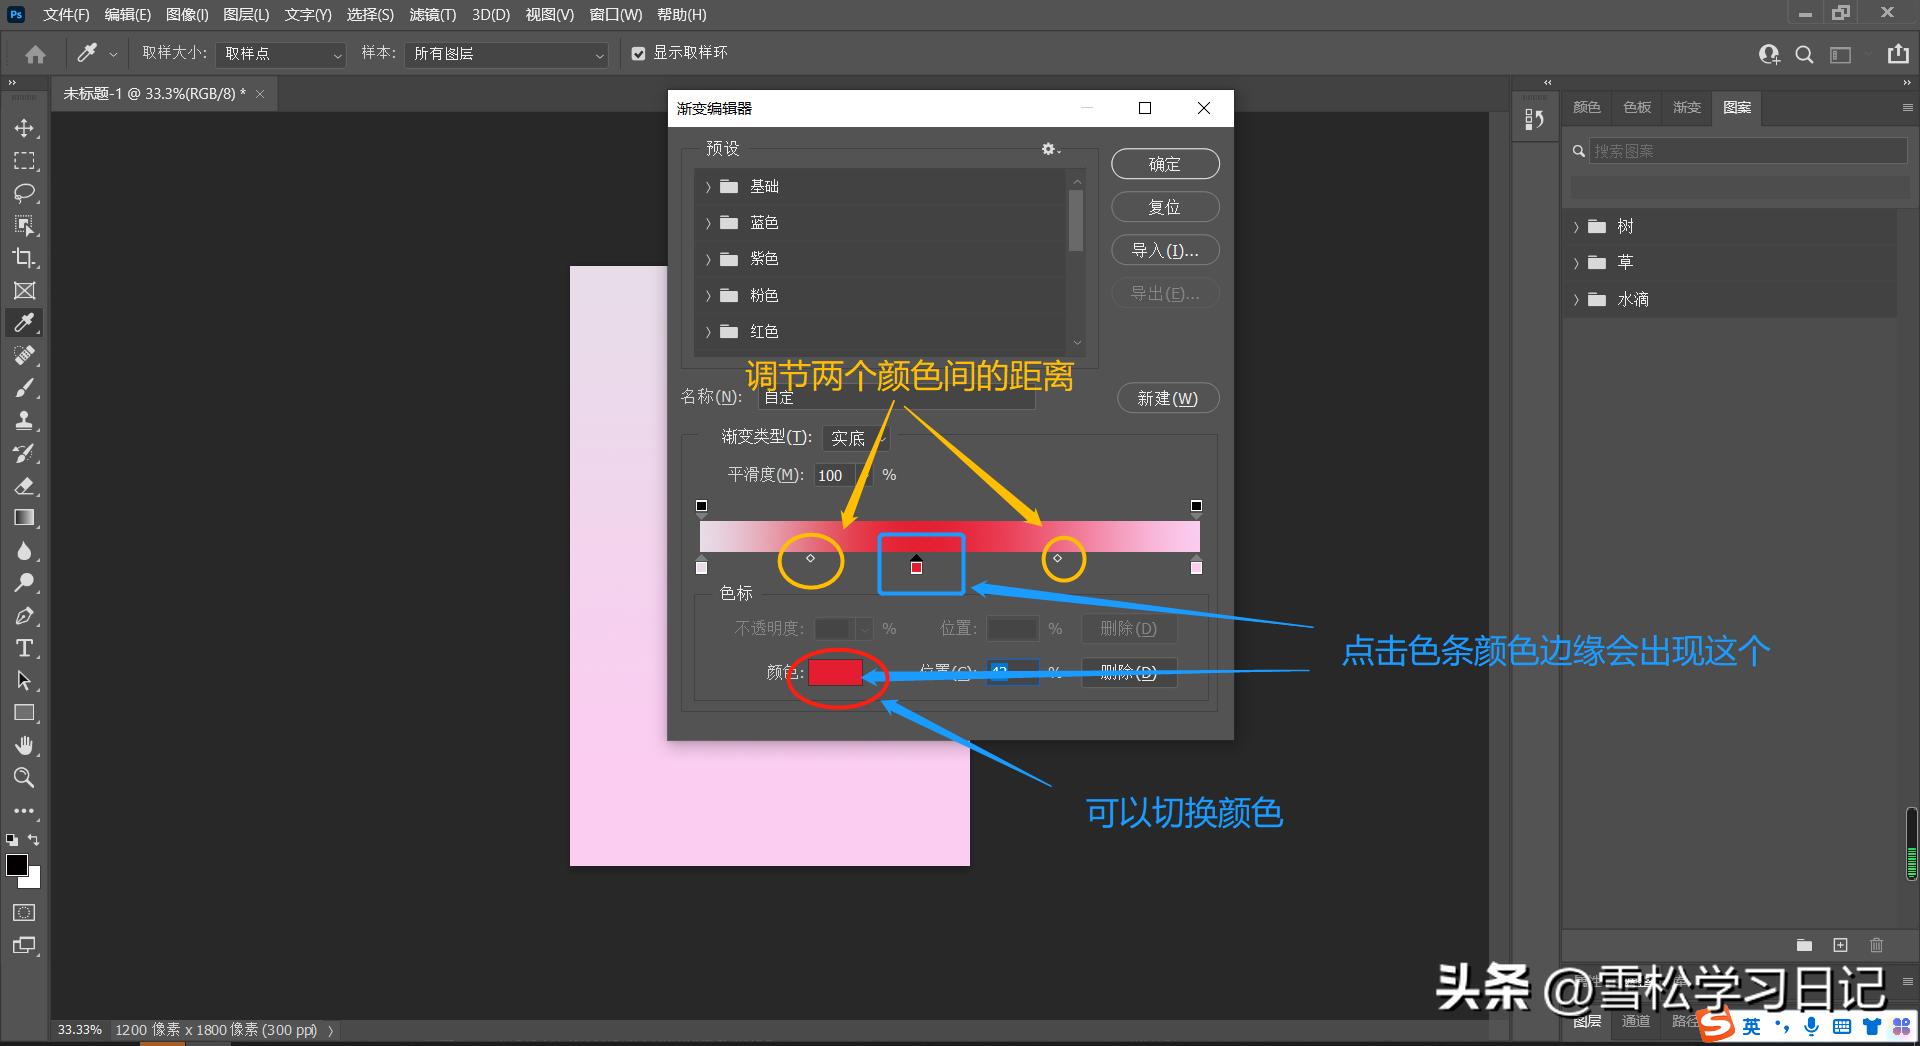The width and height of the screenshot is (1920, 1046).
Task: Select the Eyedropper tool
Action: pos(25,322)
